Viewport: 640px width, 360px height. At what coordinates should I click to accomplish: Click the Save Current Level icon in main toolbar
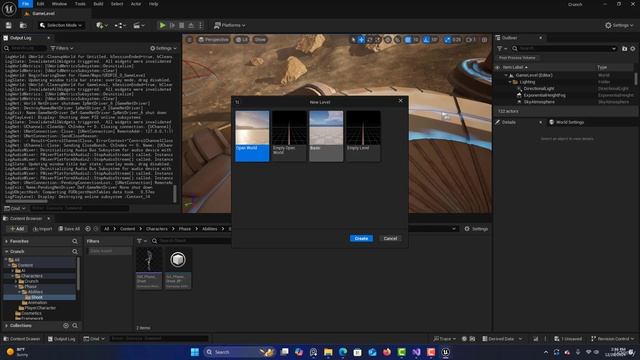coord(8,25)
